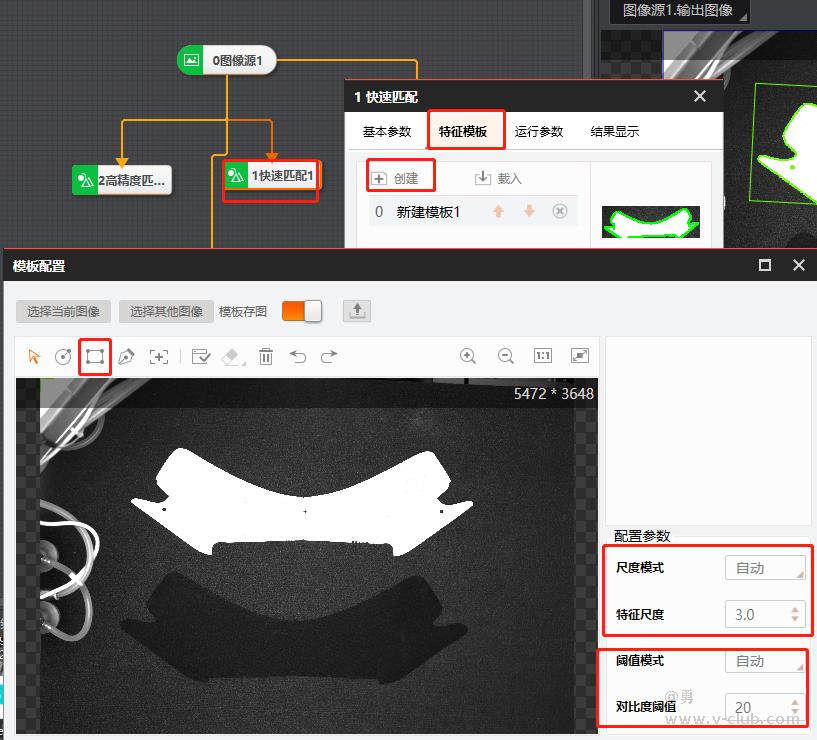Redo the template edit

tap(329, 356)
